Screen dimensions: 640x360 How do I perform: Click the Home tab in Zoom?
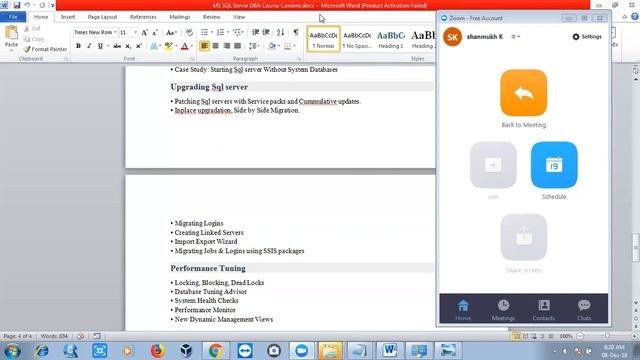[x=463, y=310]
